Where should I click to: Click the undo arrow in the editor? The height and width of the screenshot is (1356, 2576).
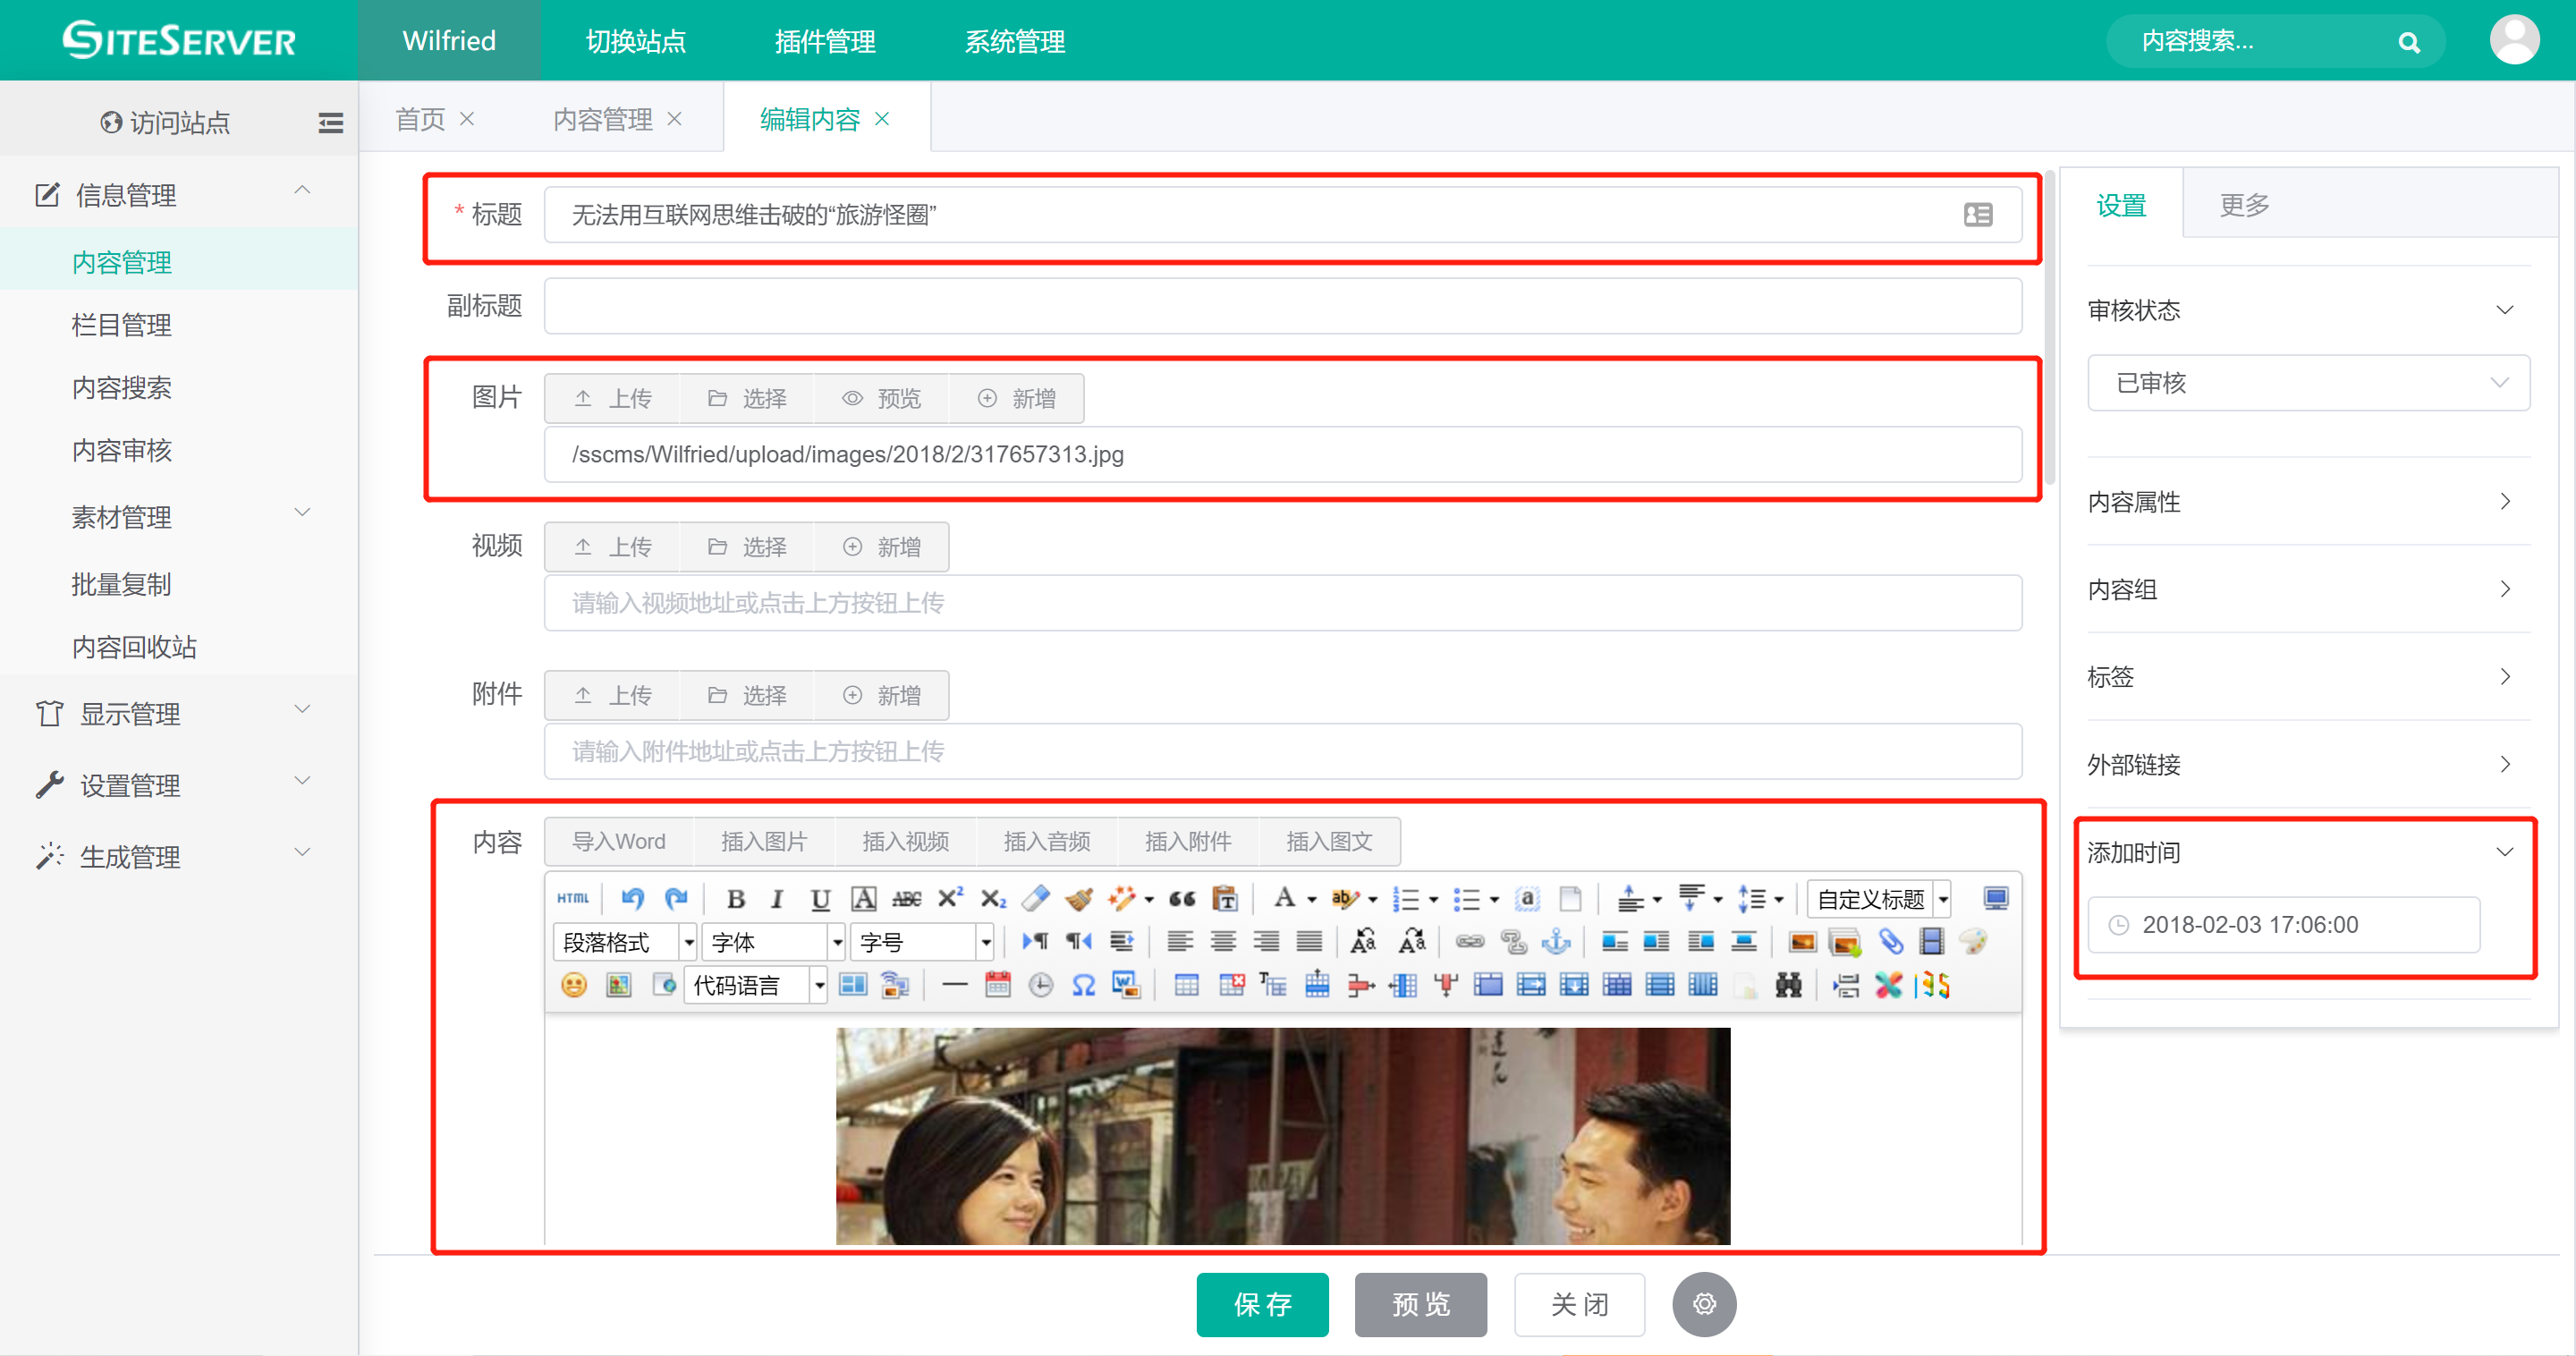(x=632, y=898)
